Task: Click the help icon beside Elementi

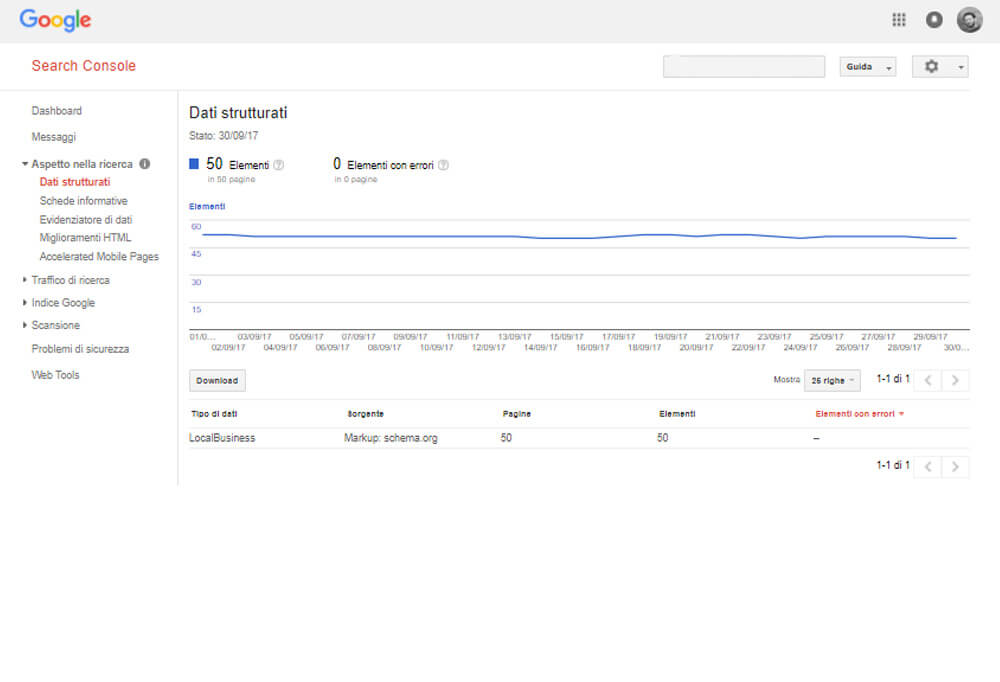Action: pos(279,165)
